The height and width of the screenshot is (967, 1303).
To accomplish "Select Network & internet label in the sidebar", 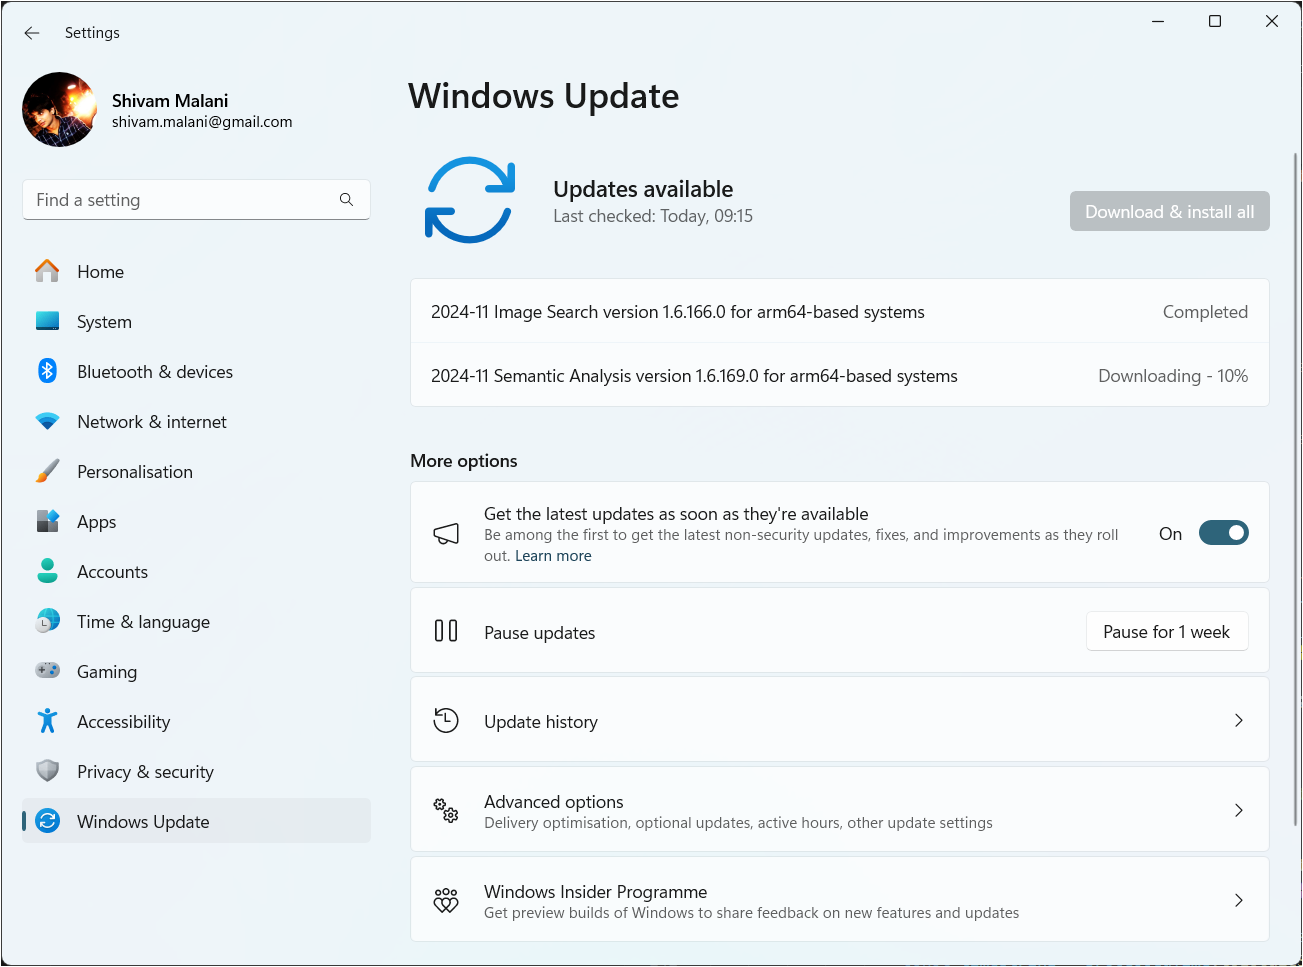I will (x=152, y=422).
